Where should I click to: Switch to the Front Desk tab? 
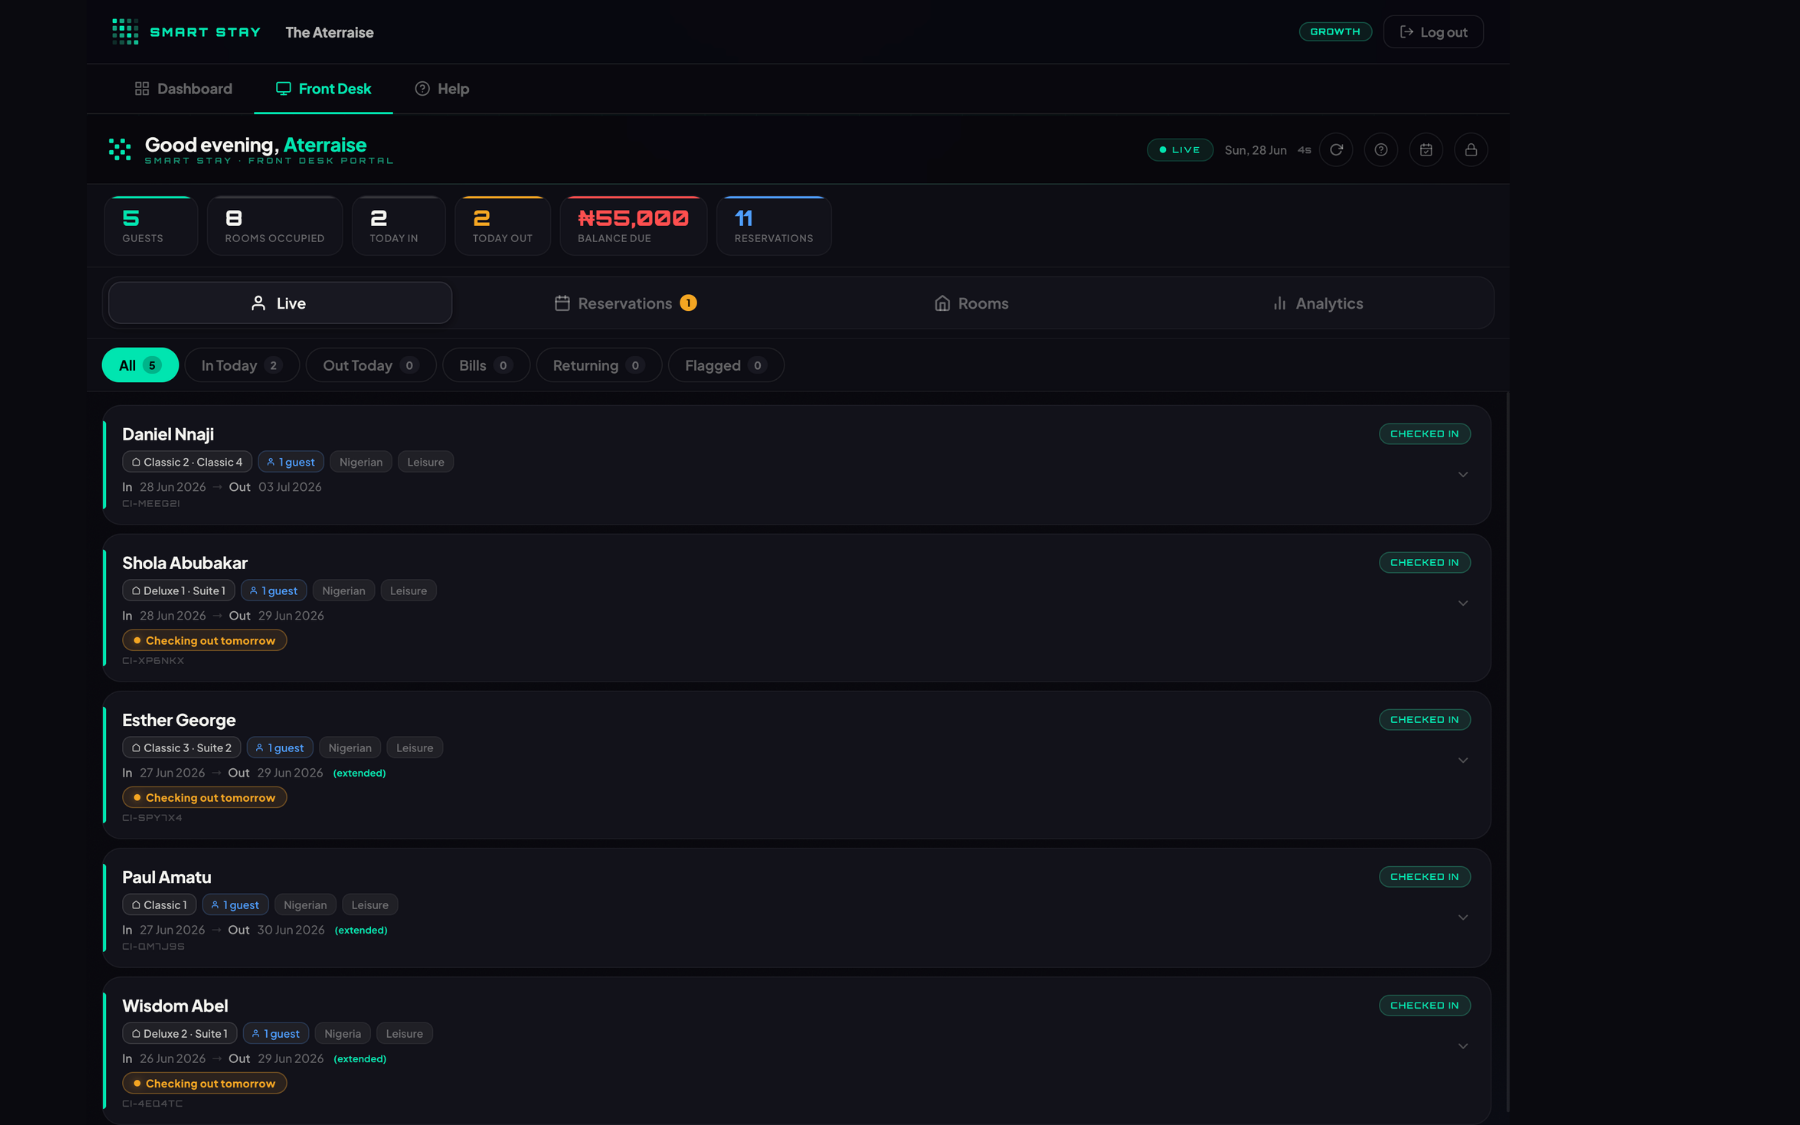point(323,89)
